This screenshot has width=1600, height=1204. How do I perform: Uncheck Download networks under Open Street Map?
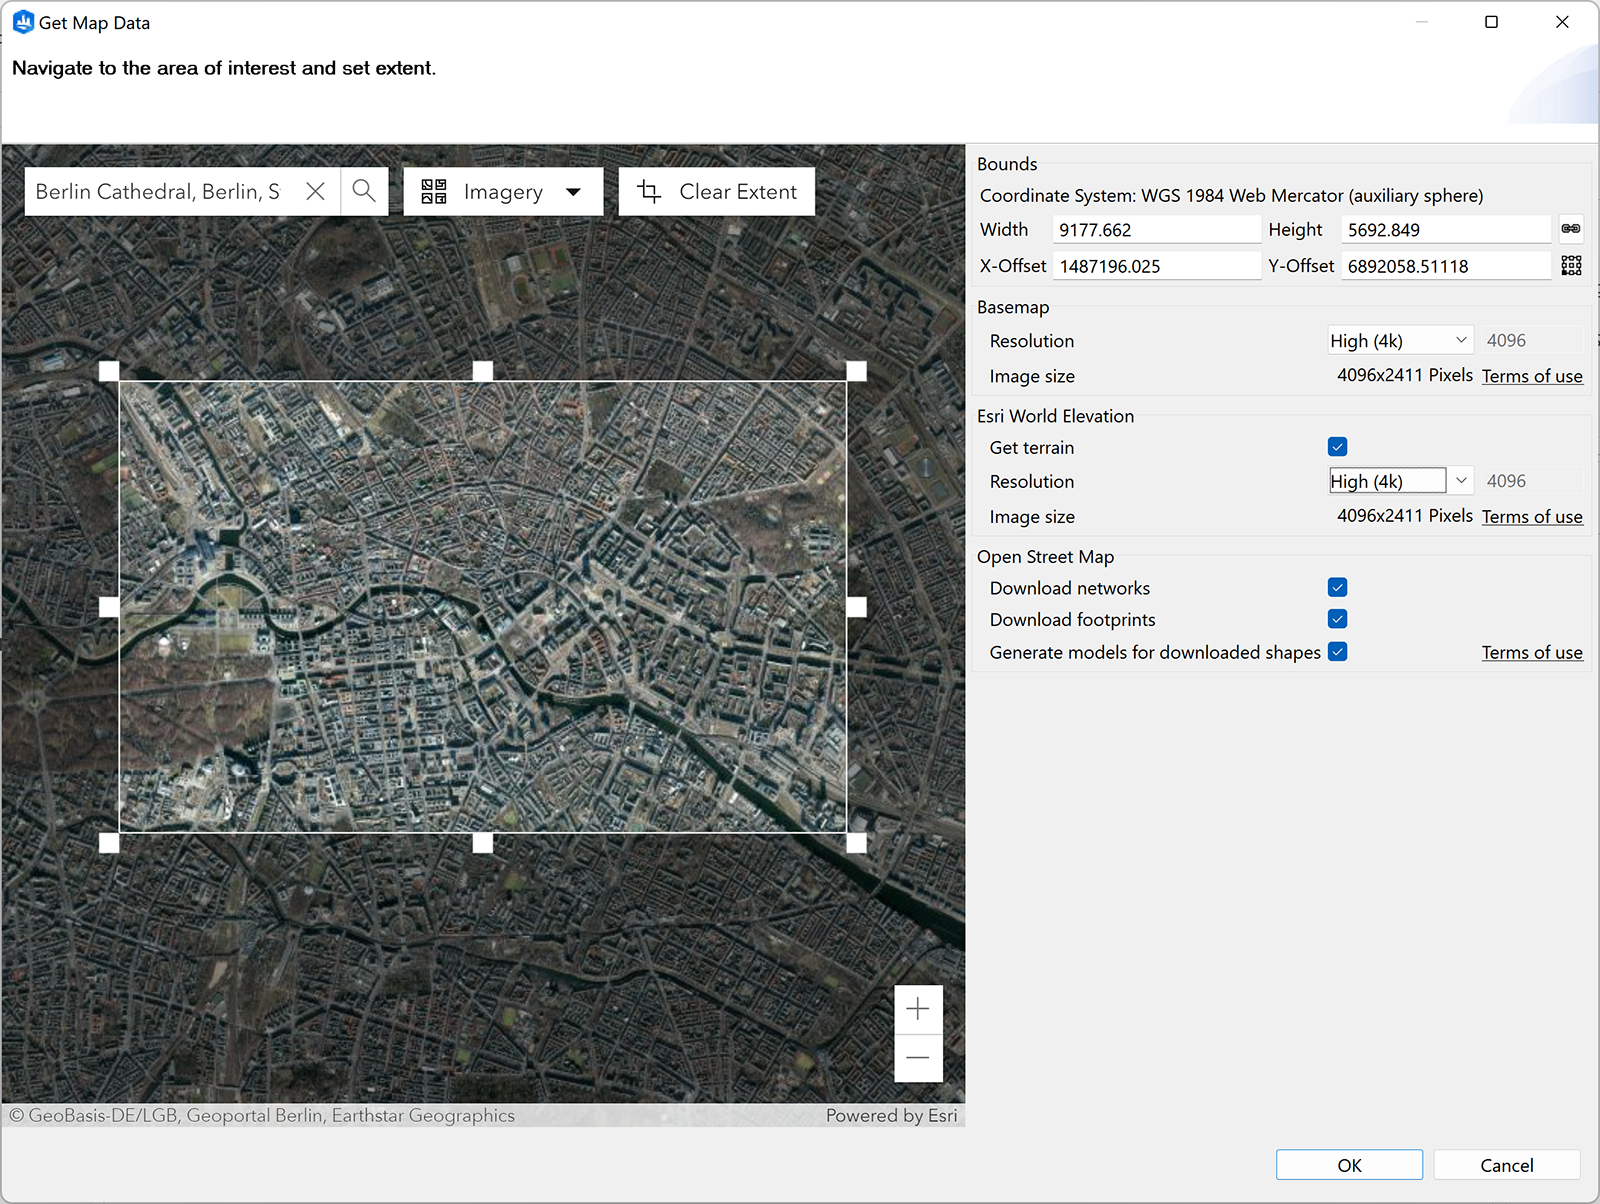(x=1337, y=587)
